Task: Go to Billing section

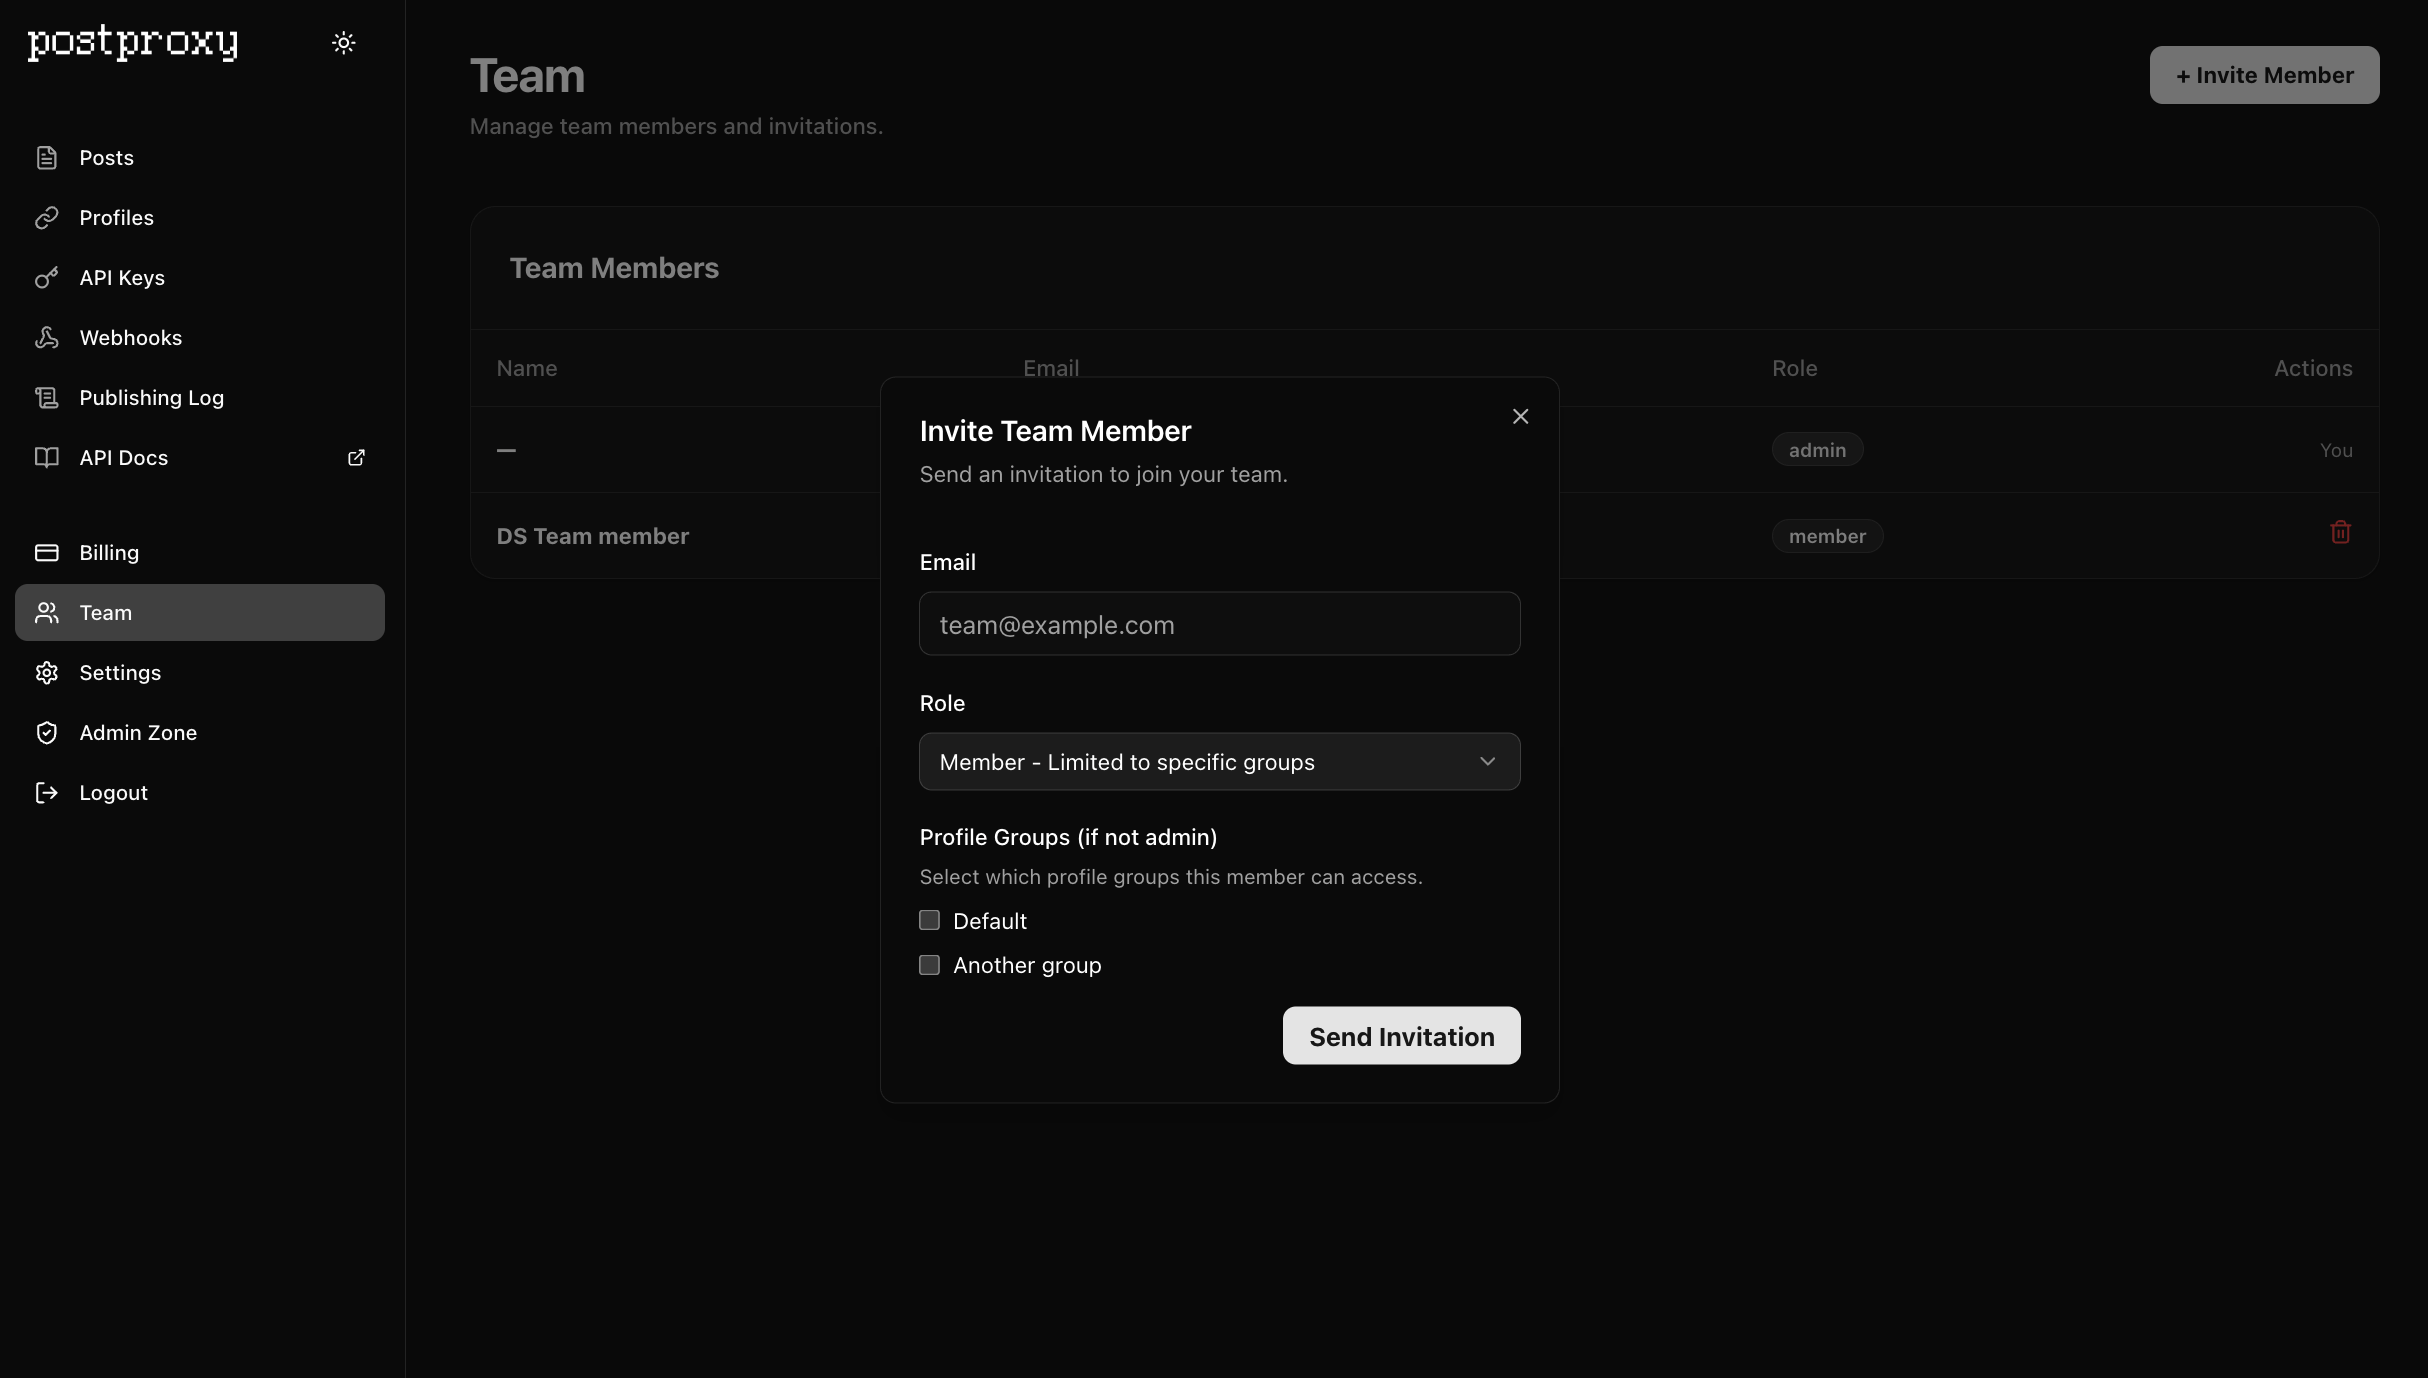Action: tap(200, 553)
